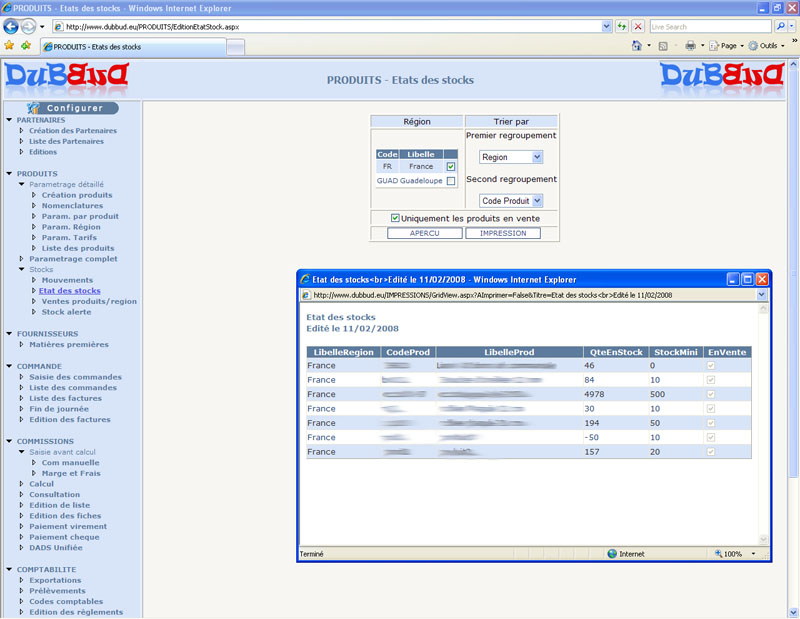Click the APERCU button

click(425, 233)
